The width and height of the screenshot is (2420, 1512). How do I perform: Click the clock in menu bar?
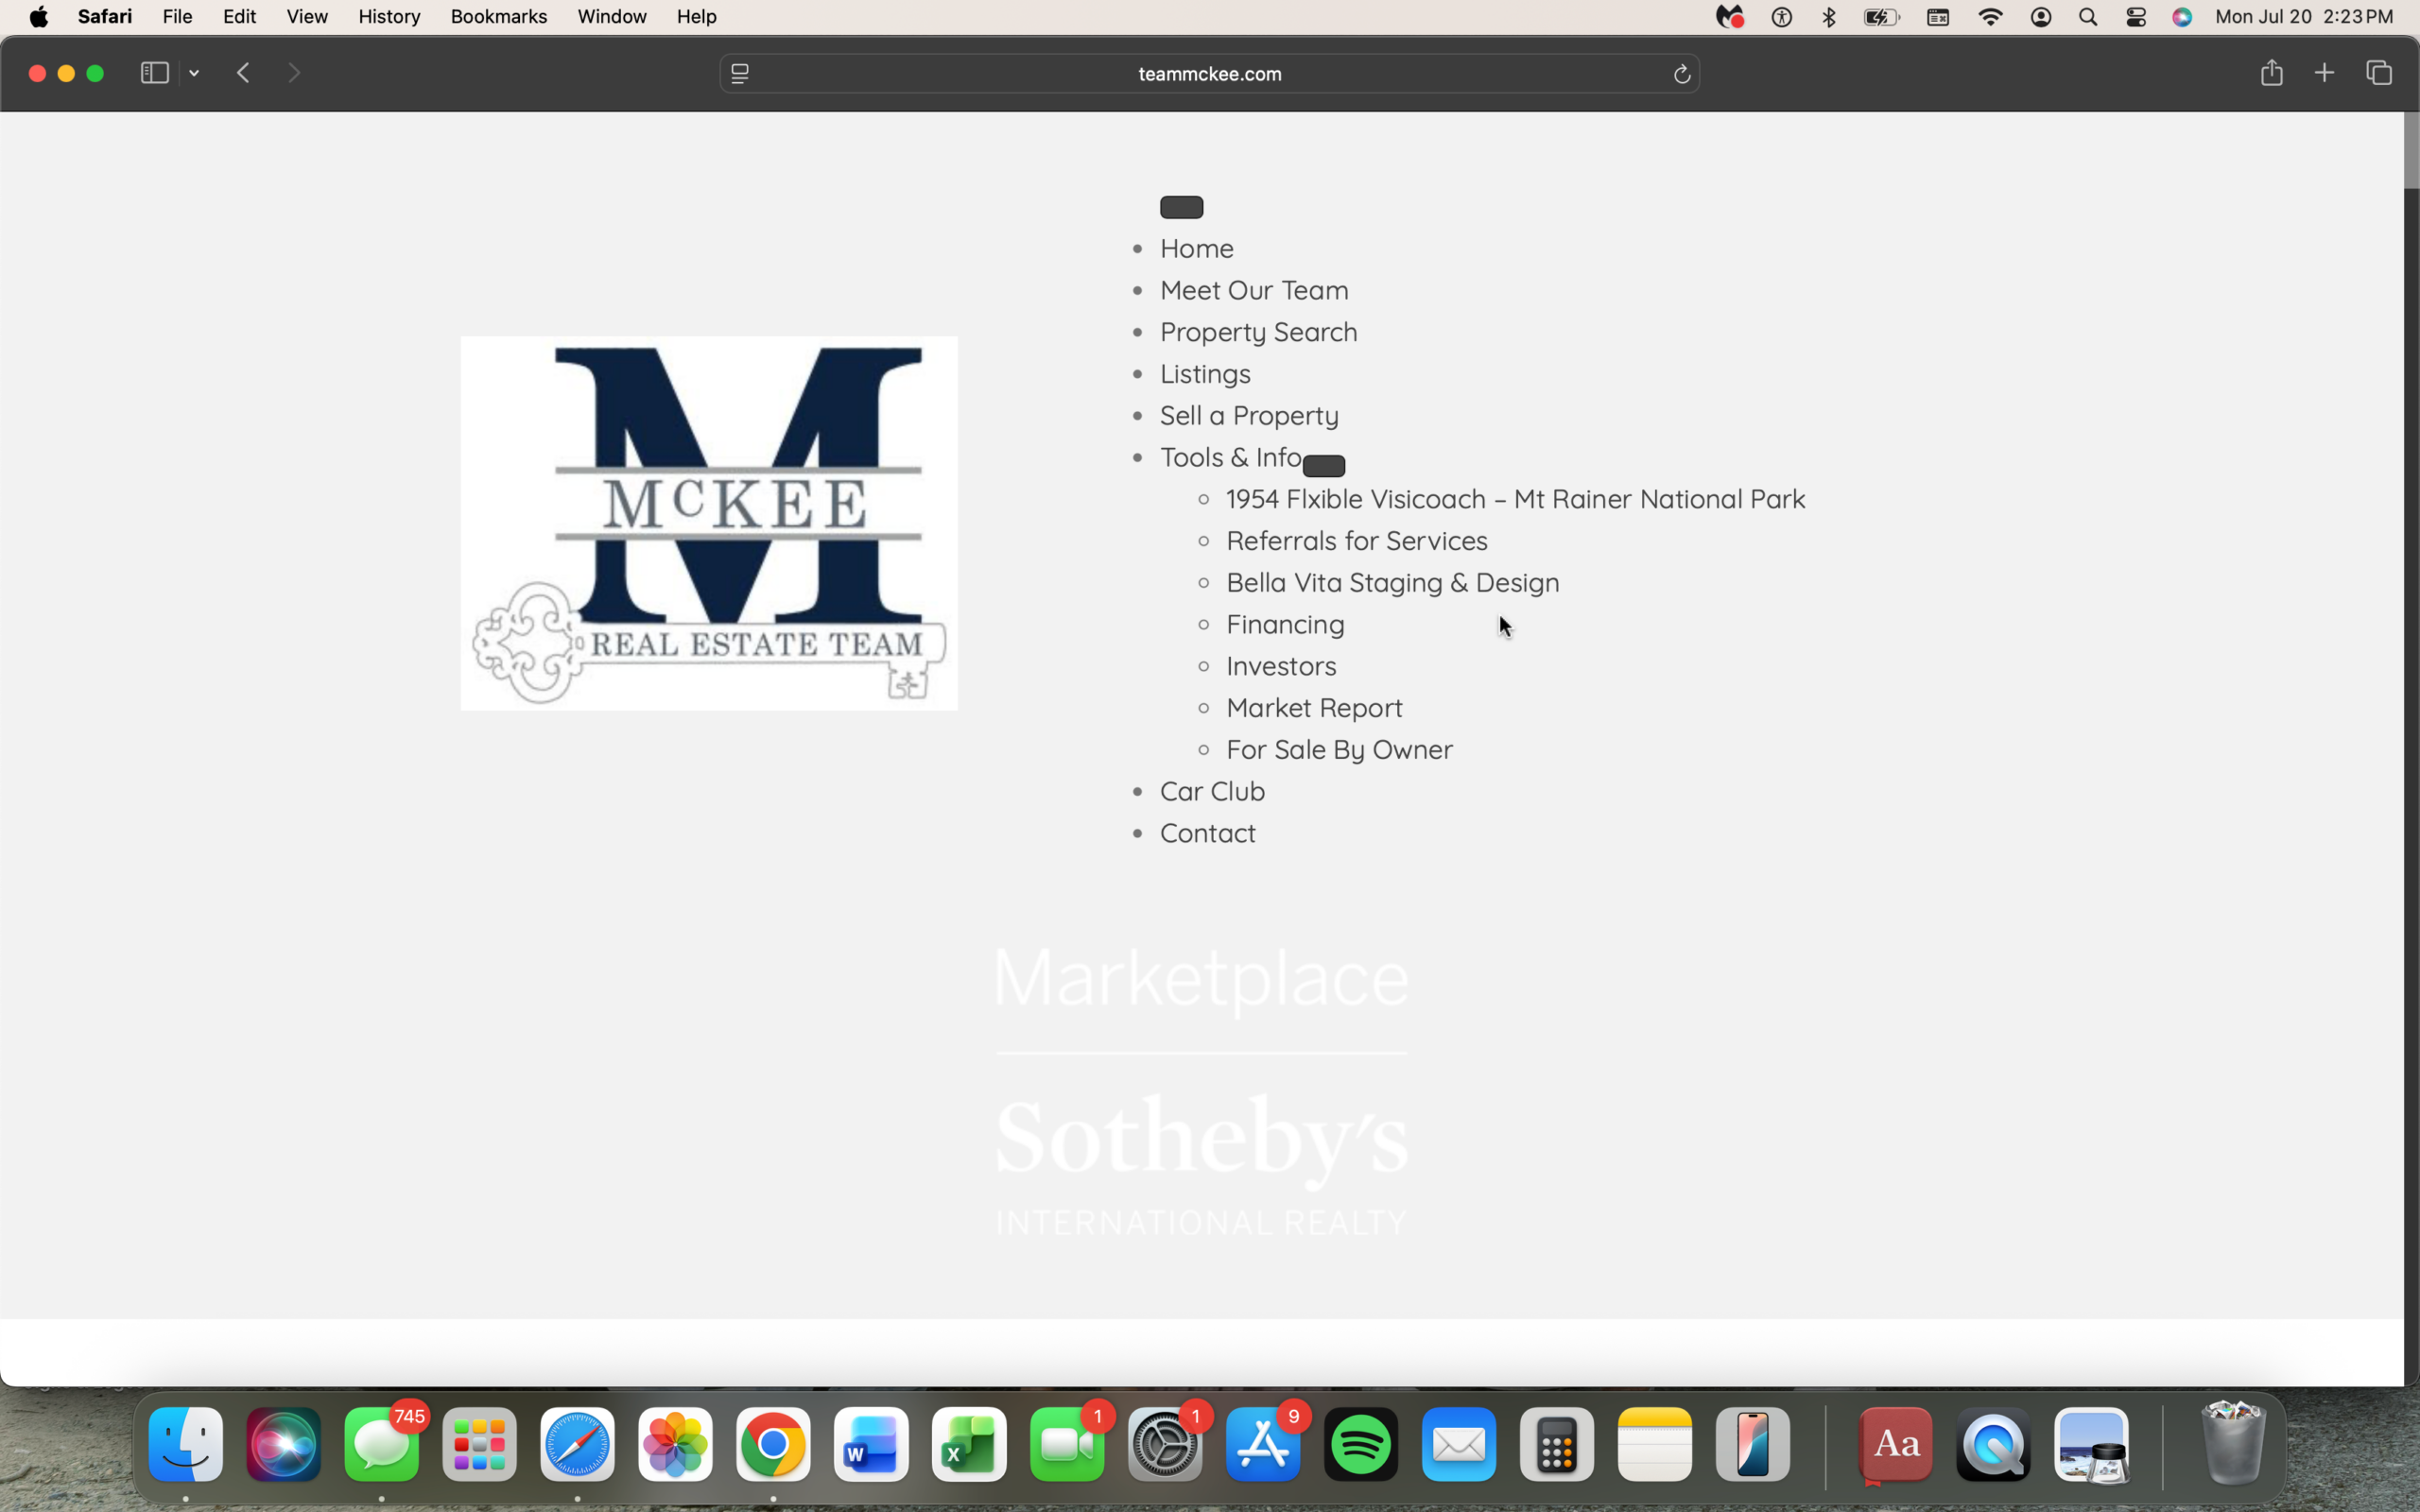[x=2304, y=17]
